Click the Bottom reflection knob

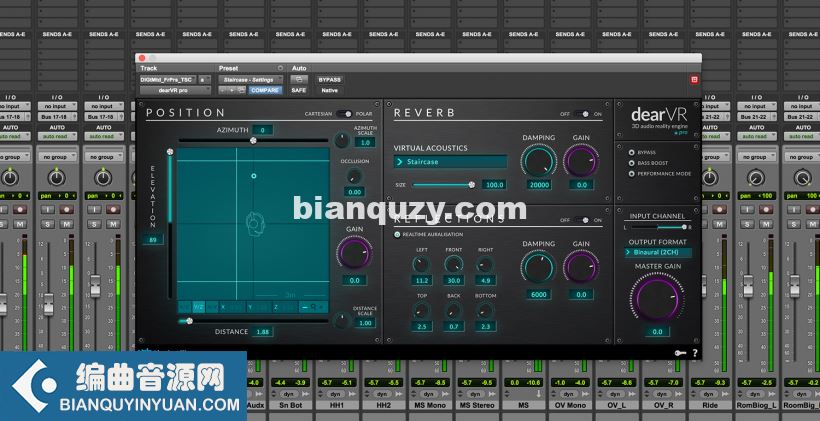click(485, 311)
